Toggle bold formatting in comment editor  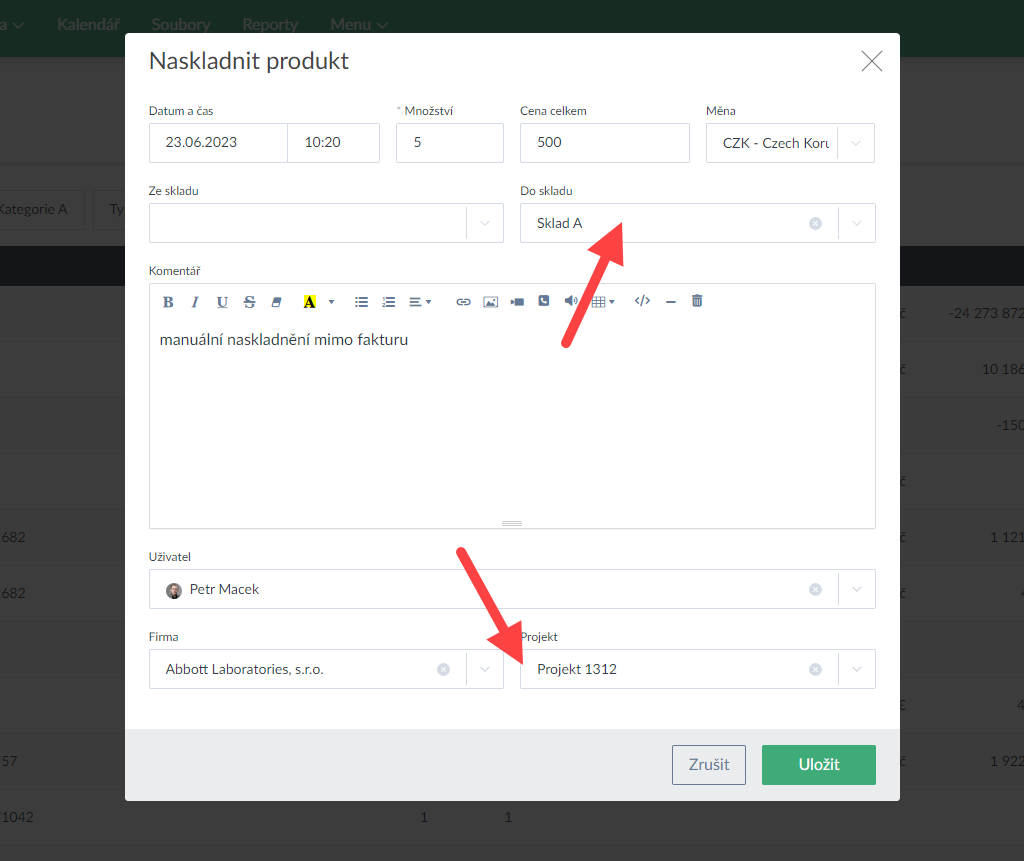168,302
